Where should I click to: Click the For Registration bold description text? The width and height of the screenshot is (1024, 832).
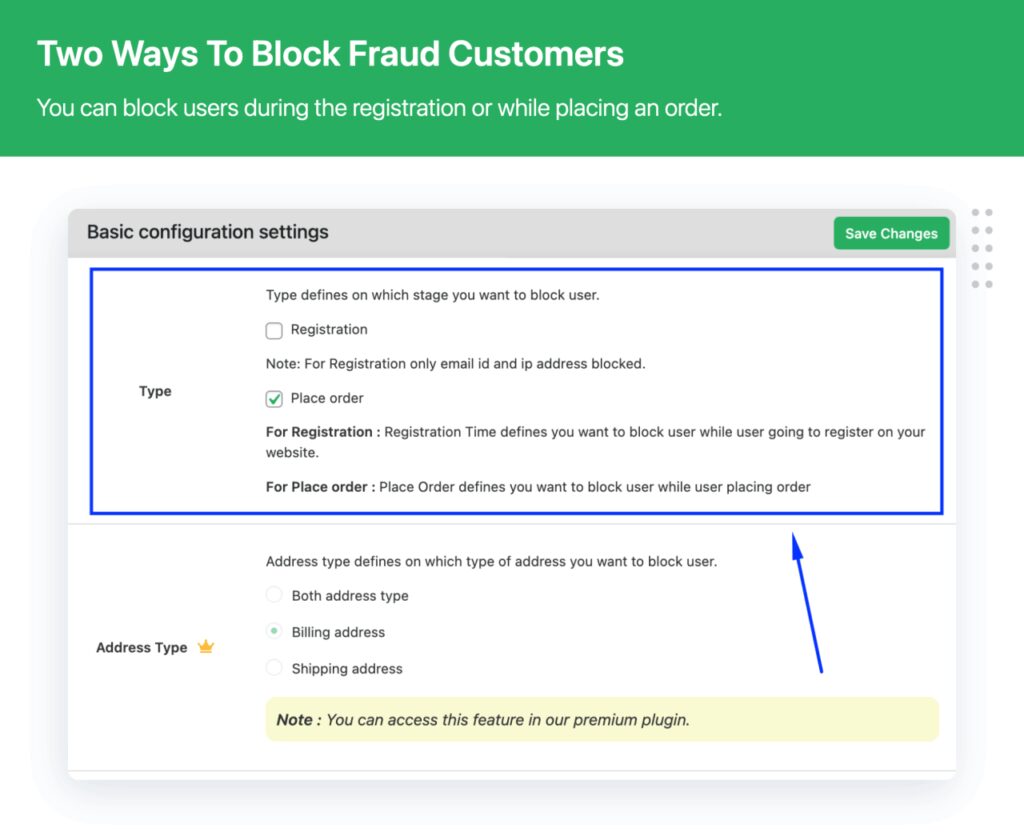tap(318, 432)
